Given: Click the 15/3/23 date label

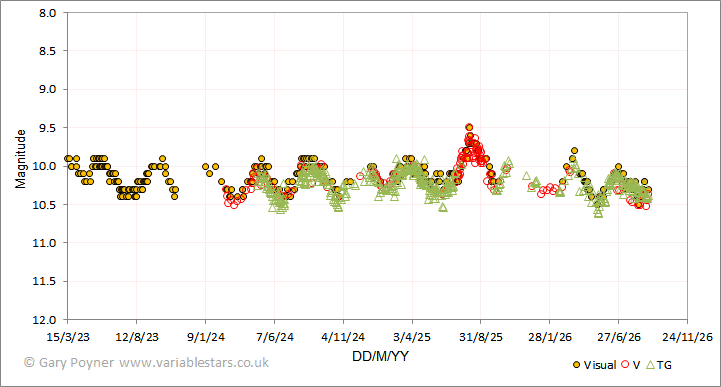Looking at the screenshot, I should pos(68,337).
